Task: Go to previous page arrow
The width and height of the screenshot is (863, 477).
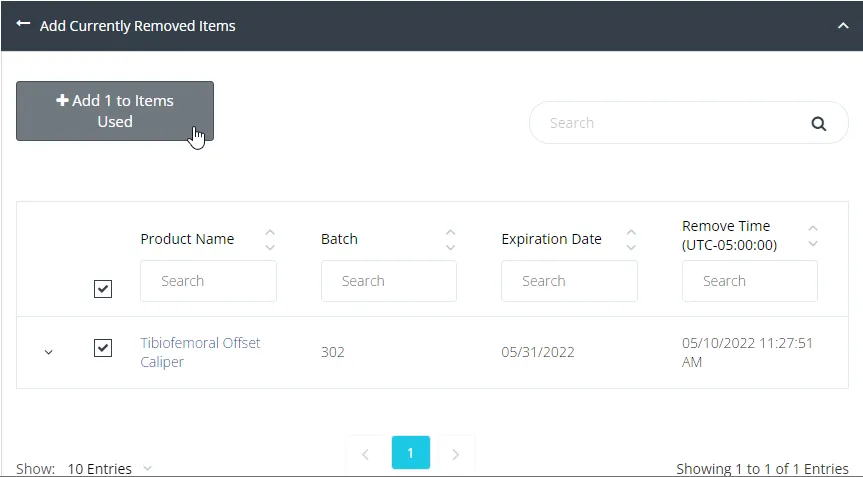Action: coord(365,454)
